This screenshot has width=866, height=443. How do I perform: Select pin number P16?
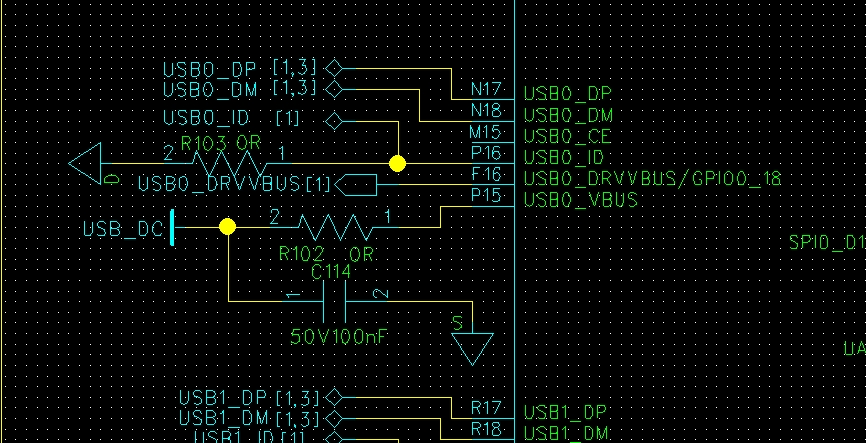(486, 153)
